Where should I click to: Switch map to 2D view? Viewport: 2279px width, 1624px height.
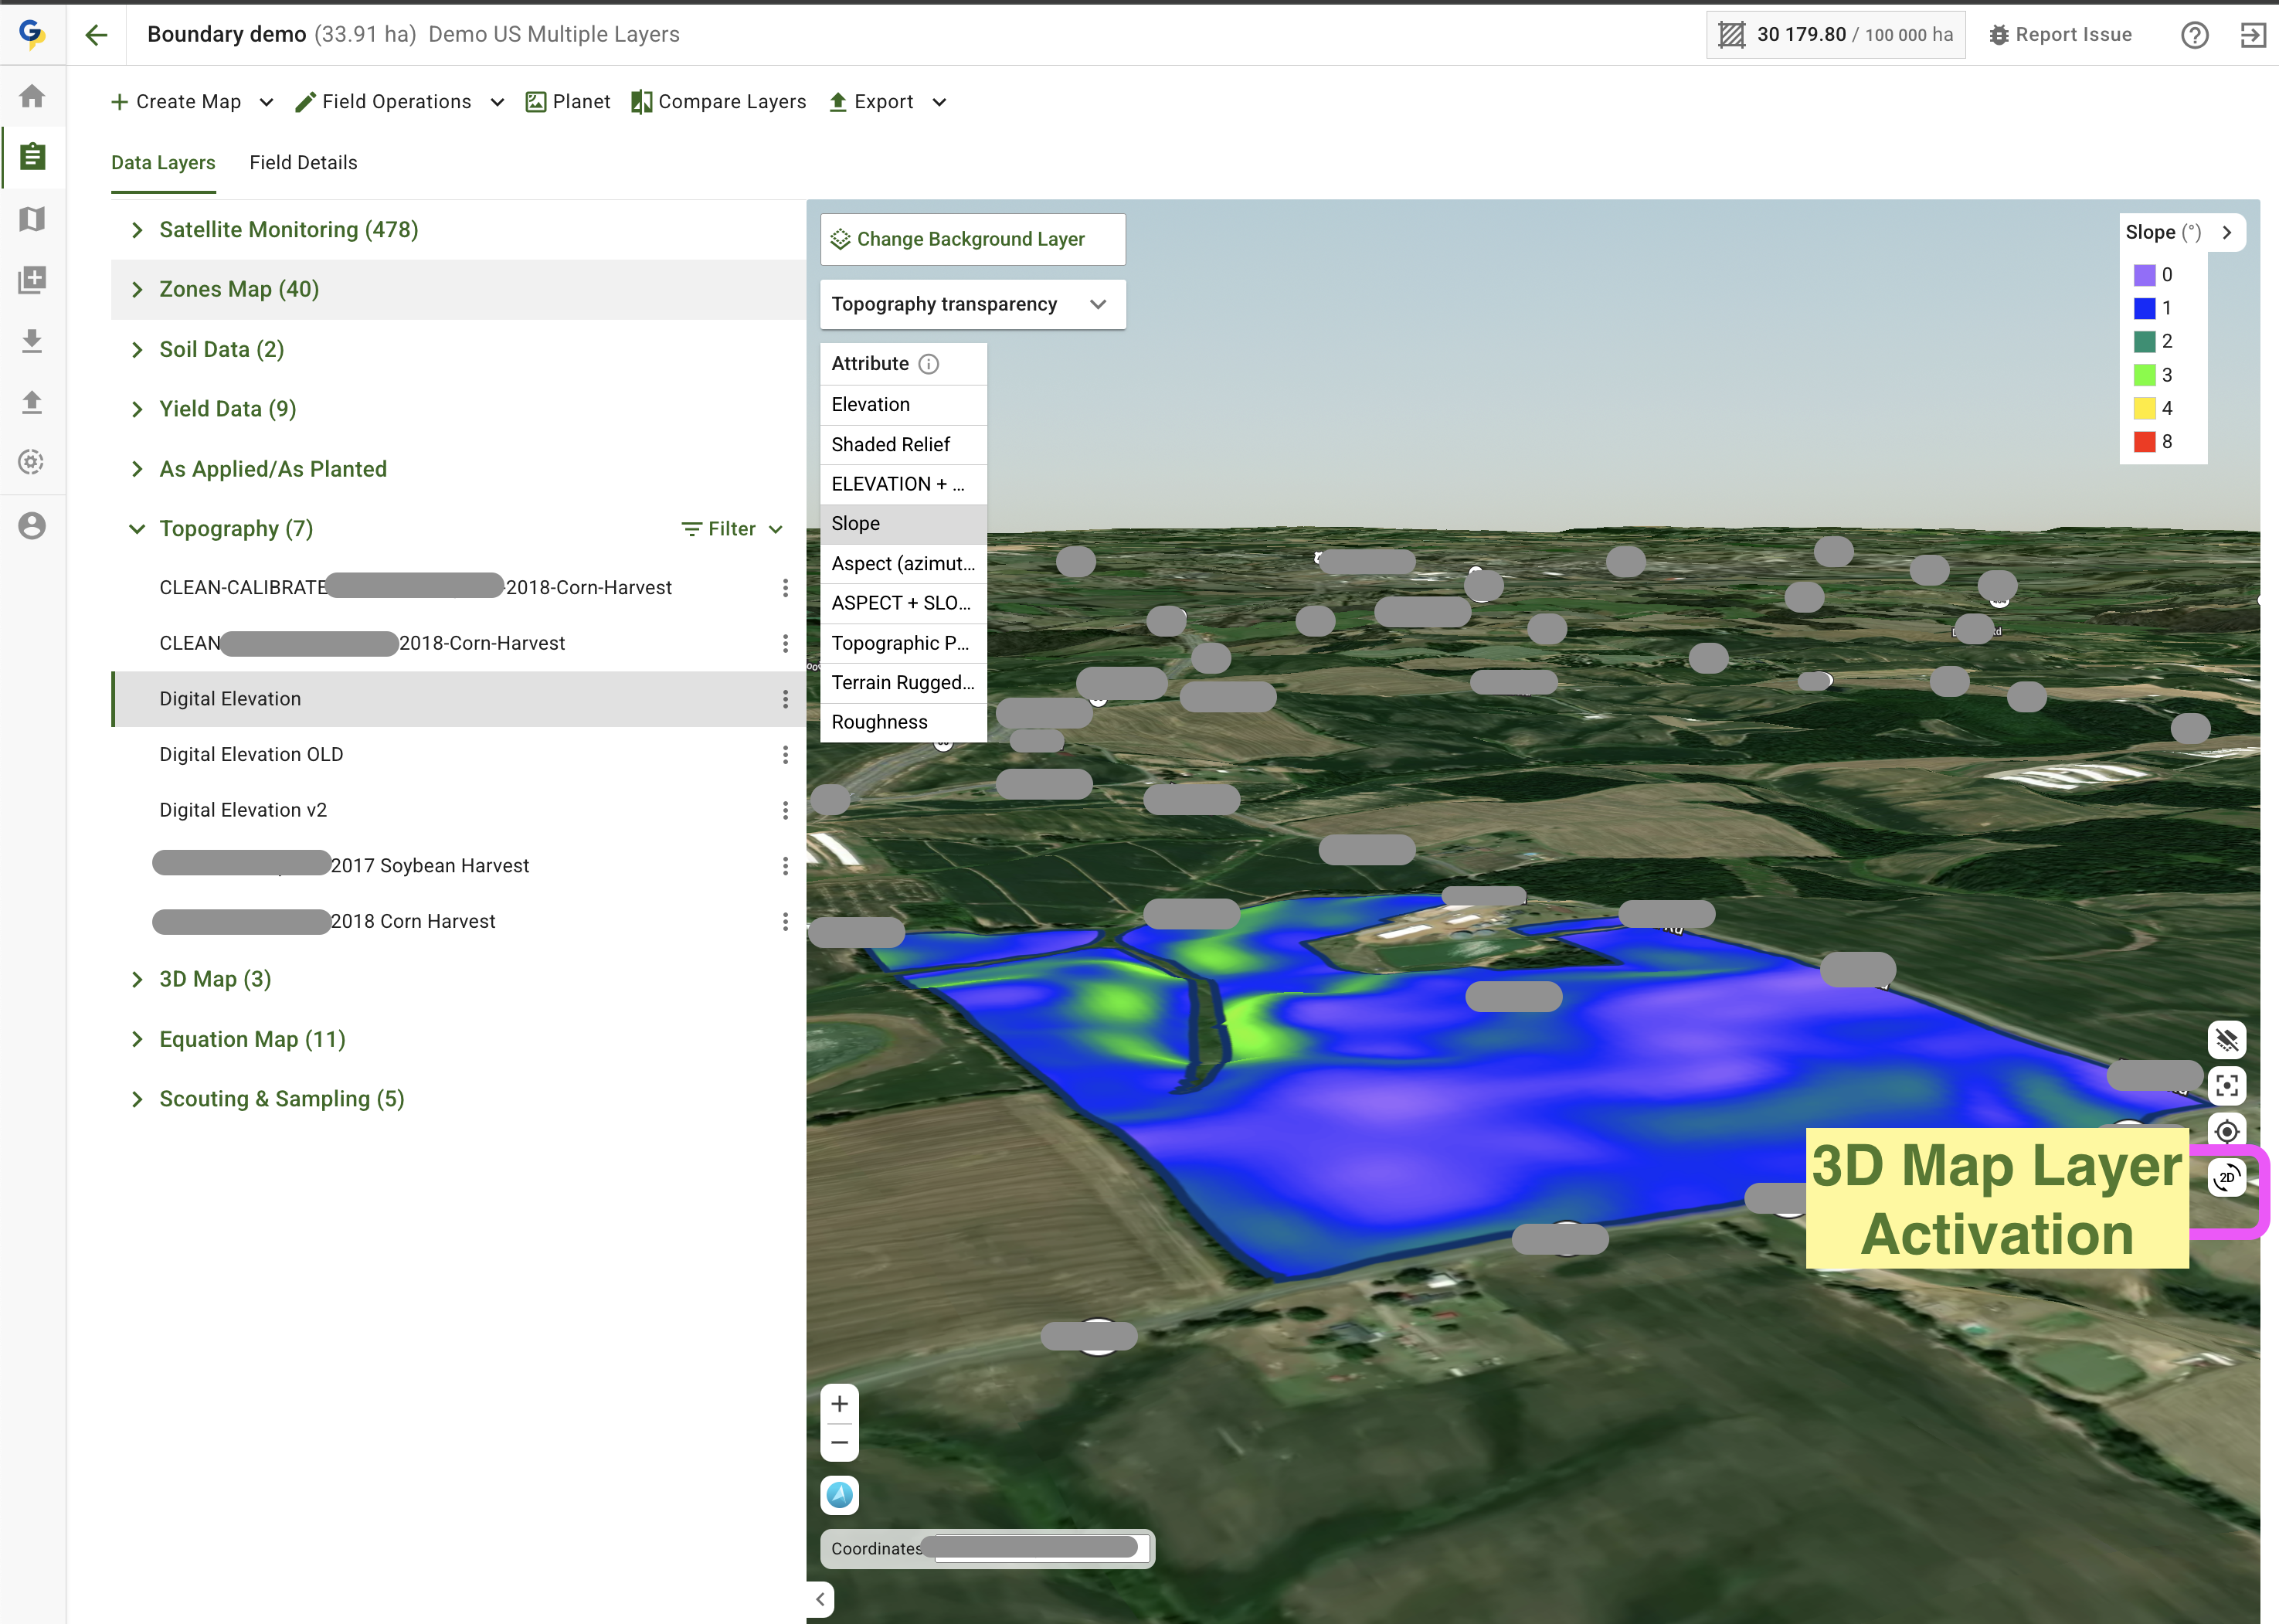coord(2226,1177)
